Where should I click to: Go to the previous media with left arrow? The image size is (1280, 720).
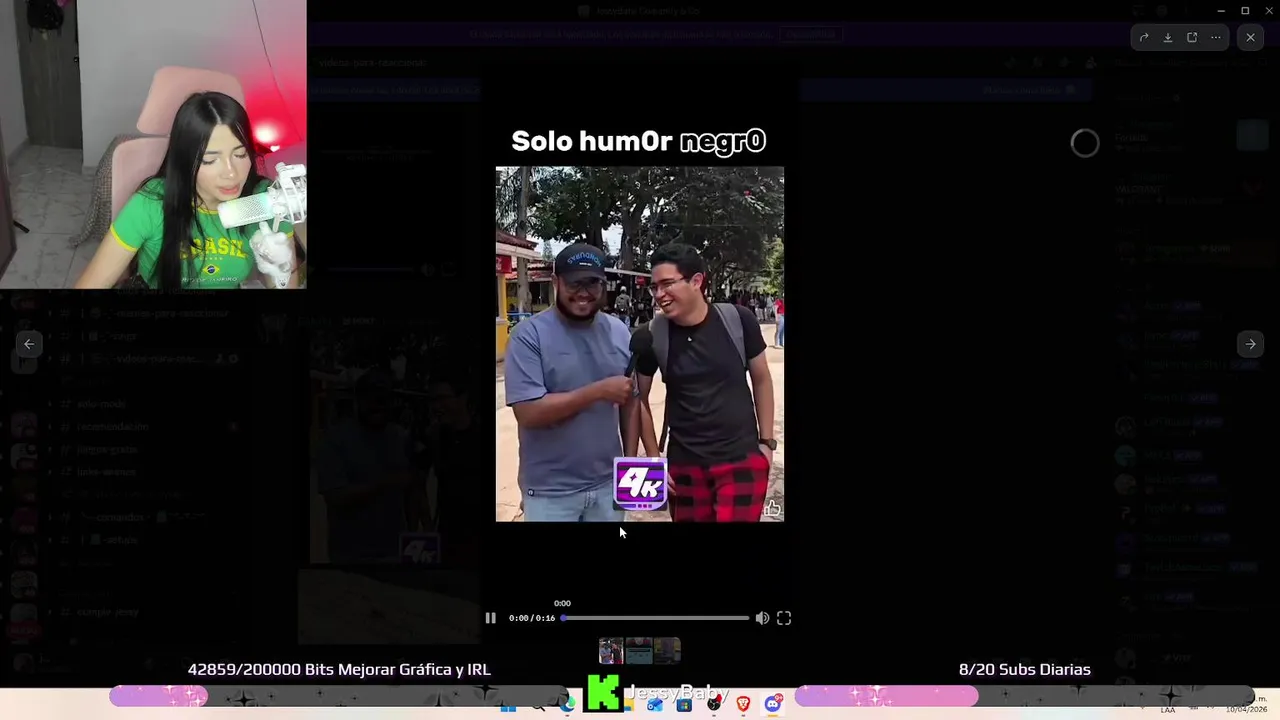click(29, 344)
